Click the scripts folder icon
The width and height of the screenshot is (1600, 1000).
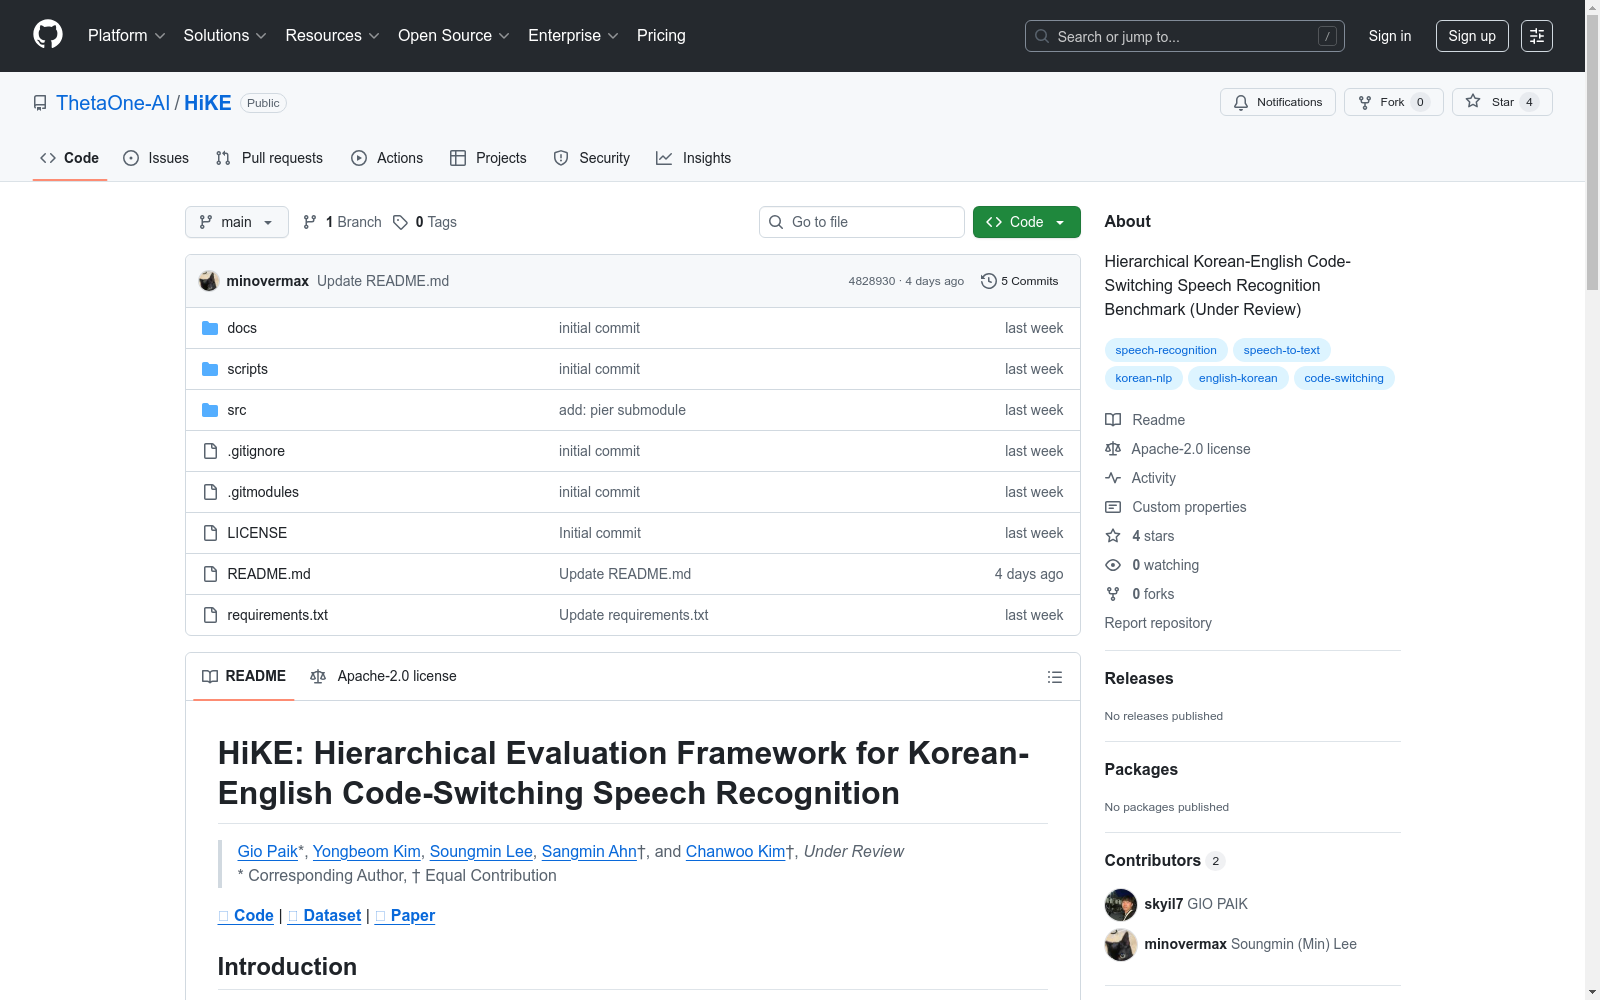(x=210, y=369)
